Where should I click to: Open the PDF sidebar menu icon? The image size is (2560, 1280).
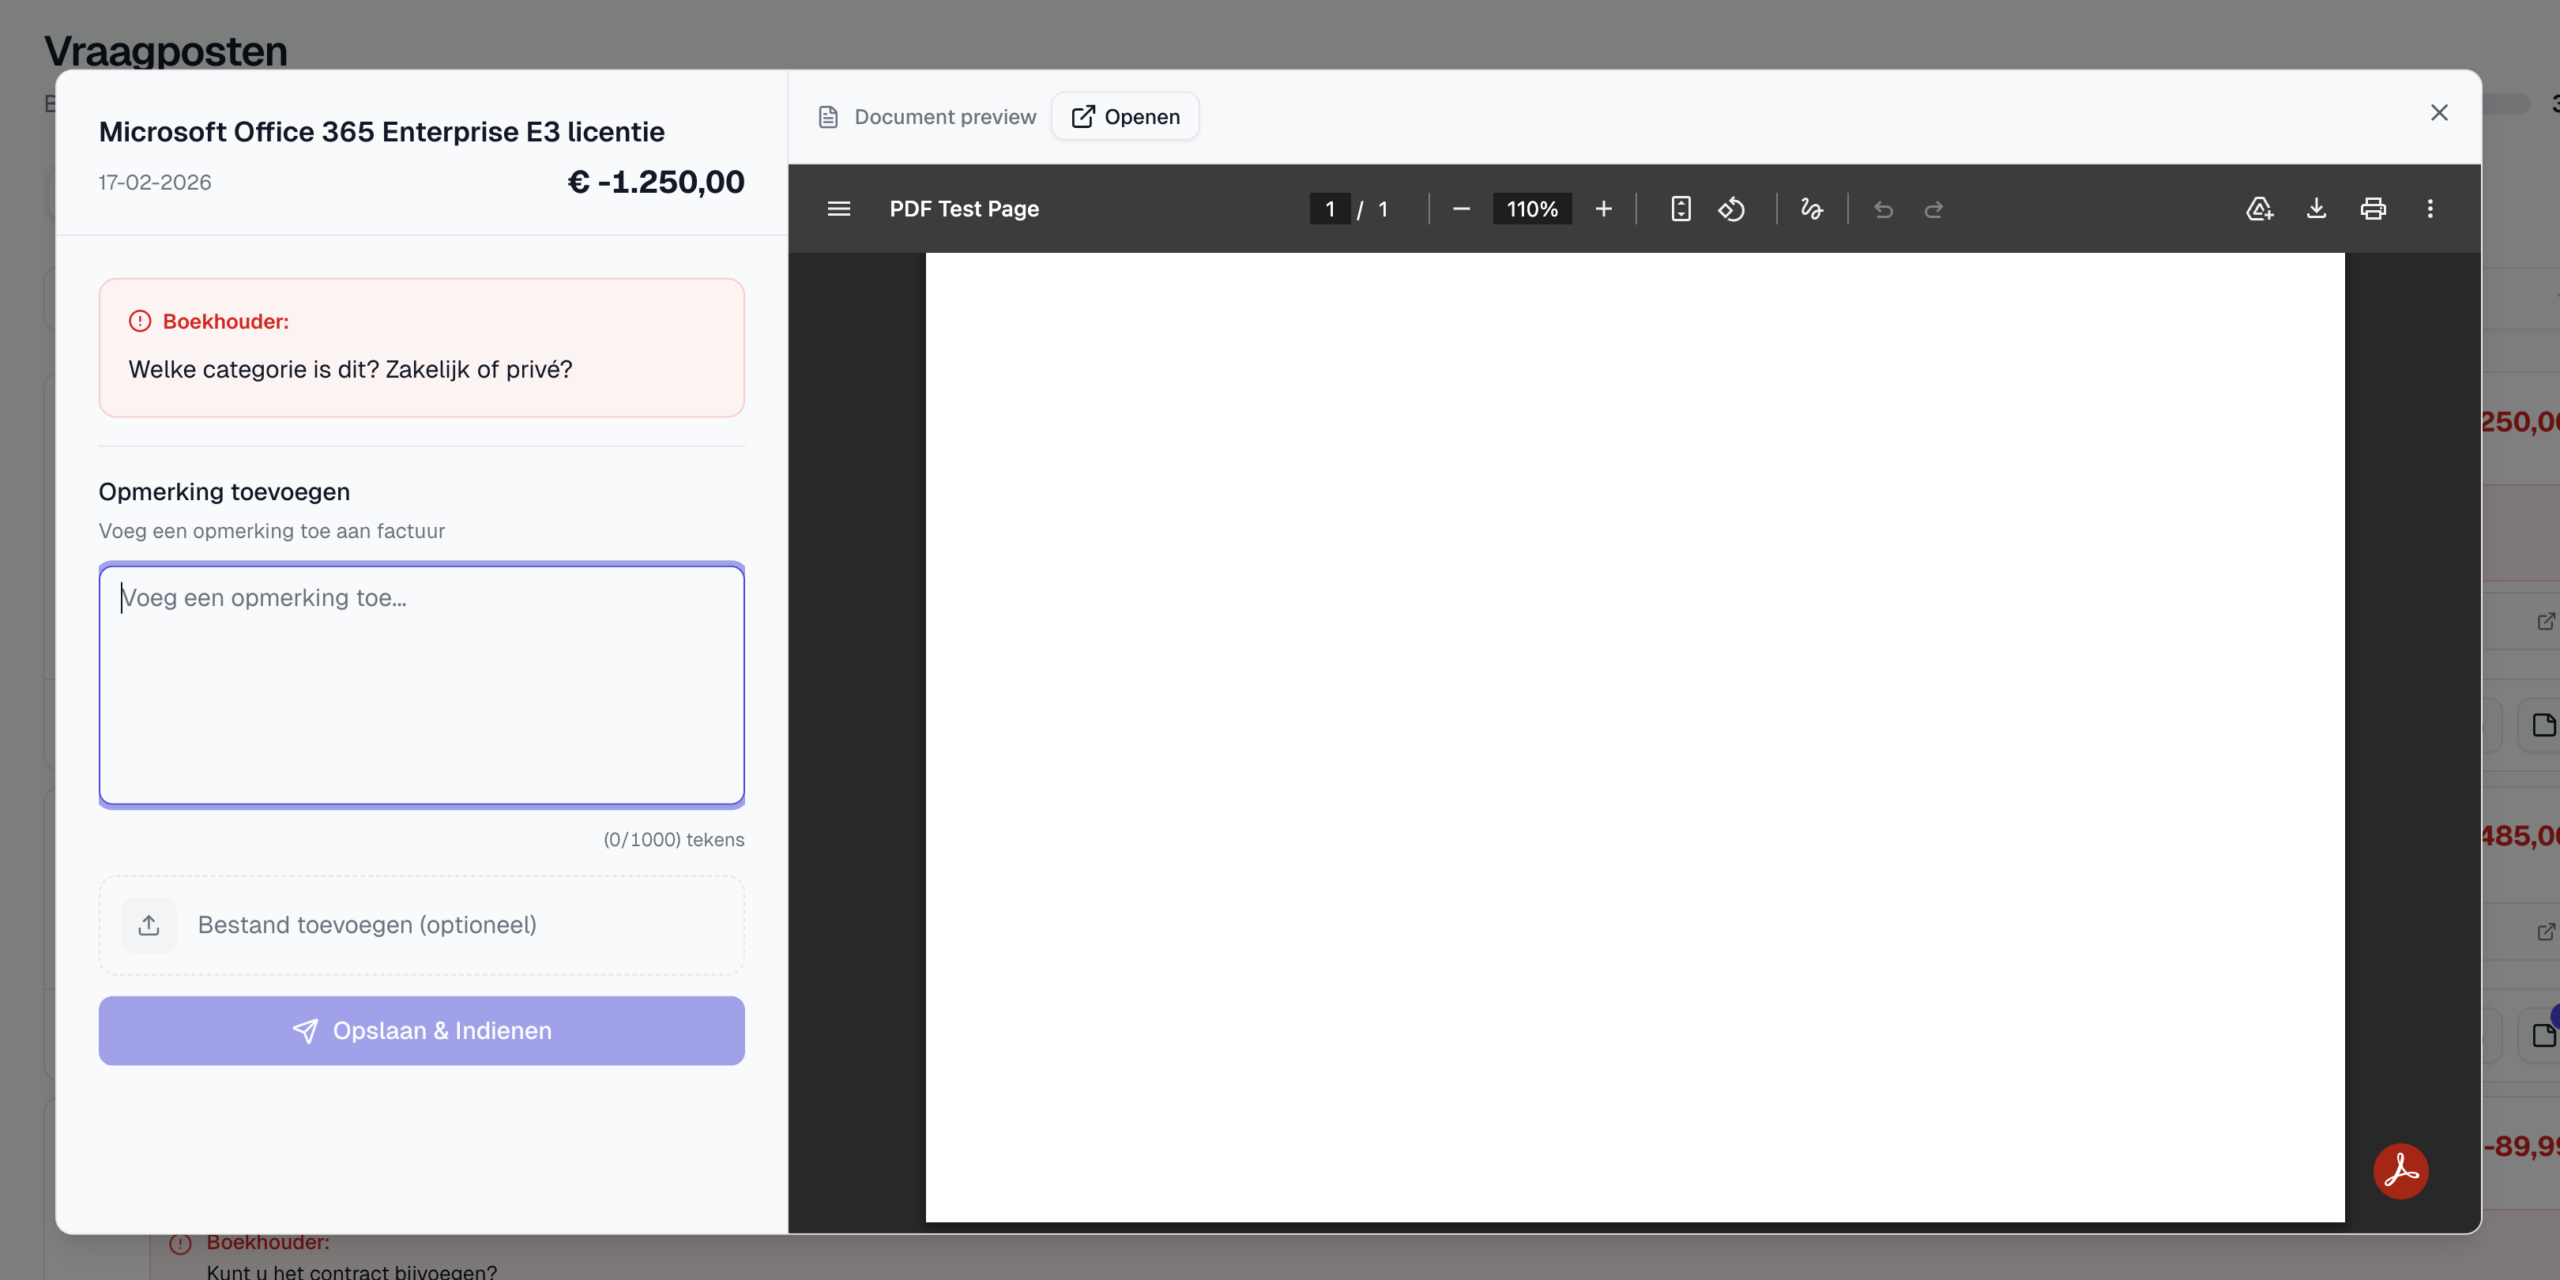coord(838,209)
